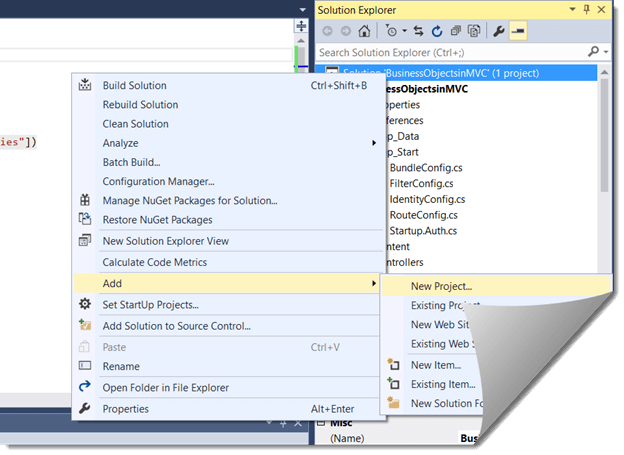Viewport: 624px width, 455px height.
Task: Select the IdentityConfig.cs file
Action: [427, 199]
